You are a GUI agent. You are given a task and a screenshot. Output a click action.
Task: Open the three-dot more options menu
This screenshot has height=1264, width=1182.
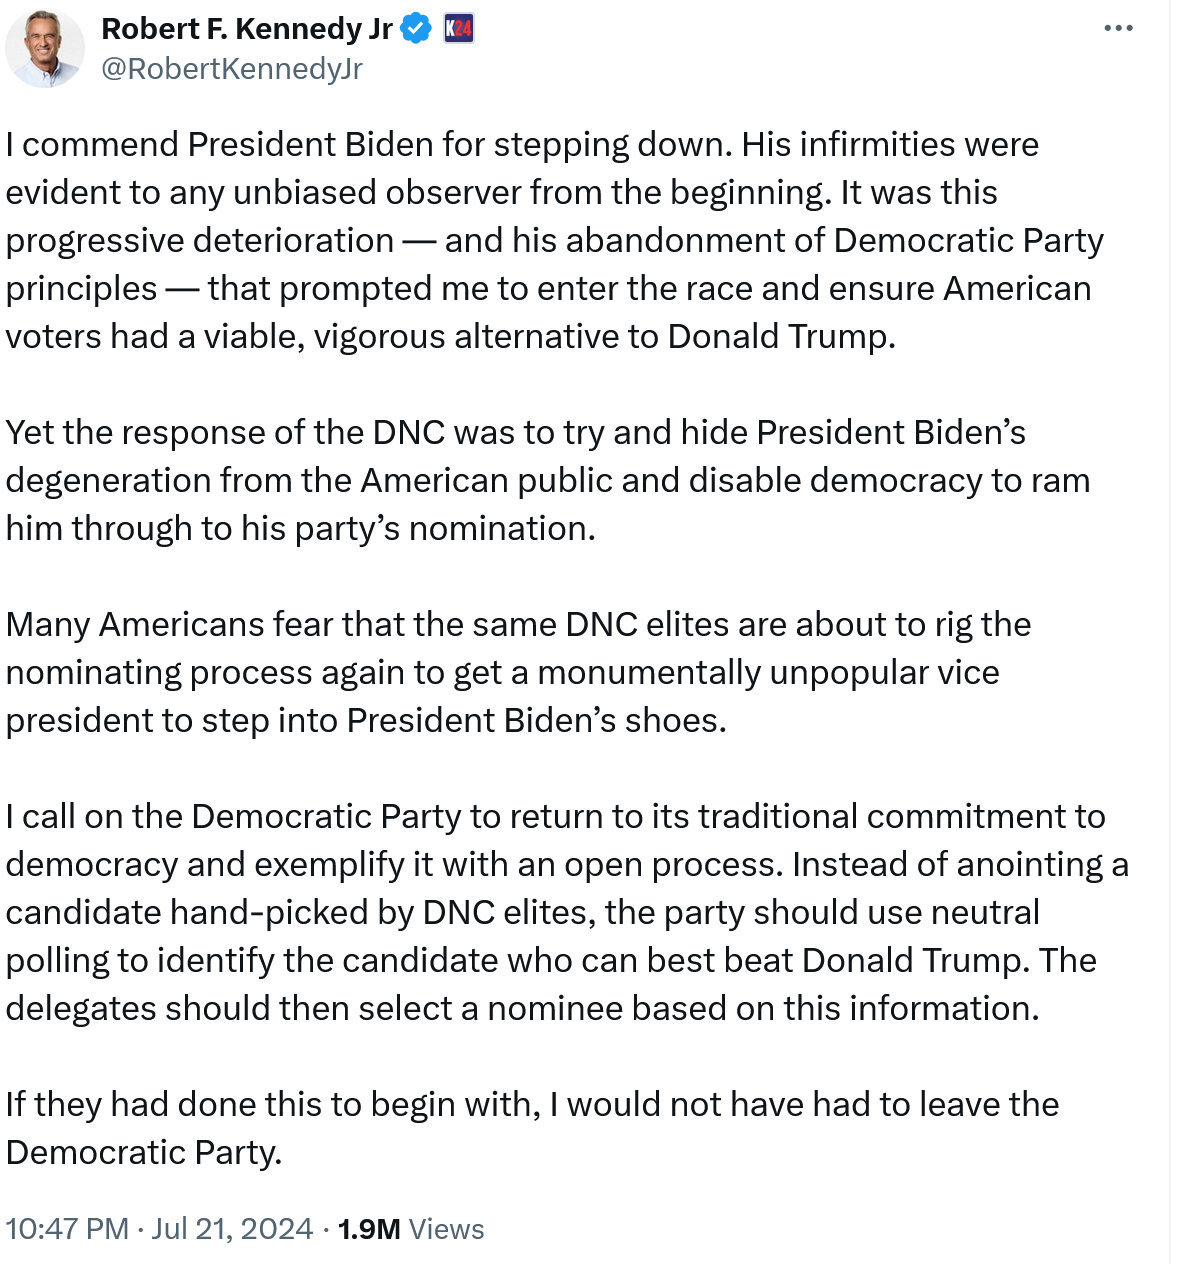(1118, 28)
